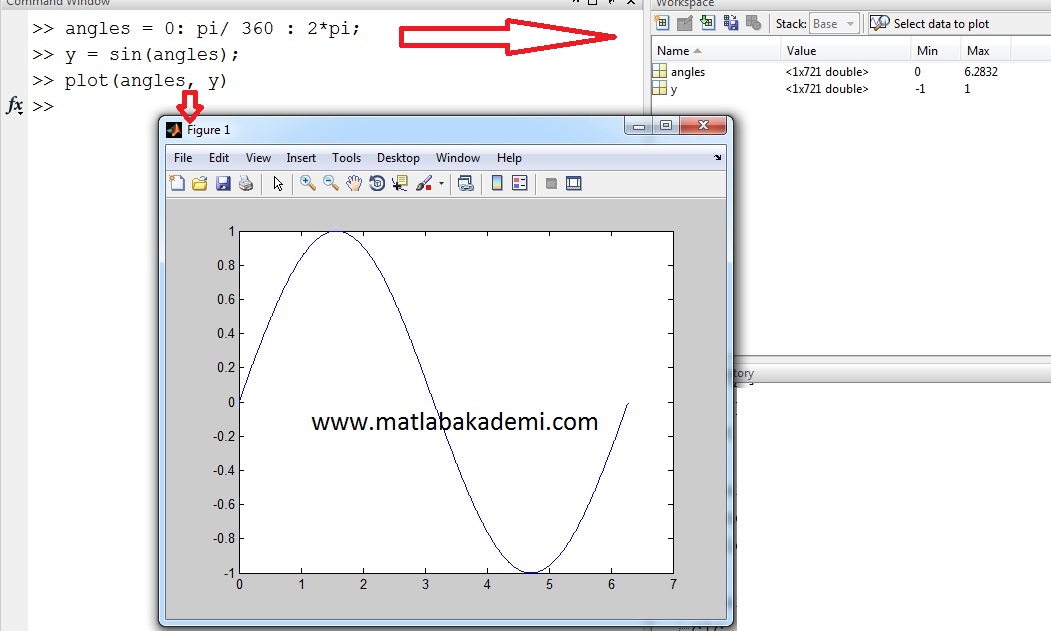Select the Data Cursor tool
1051x631 pixels.
400,183
